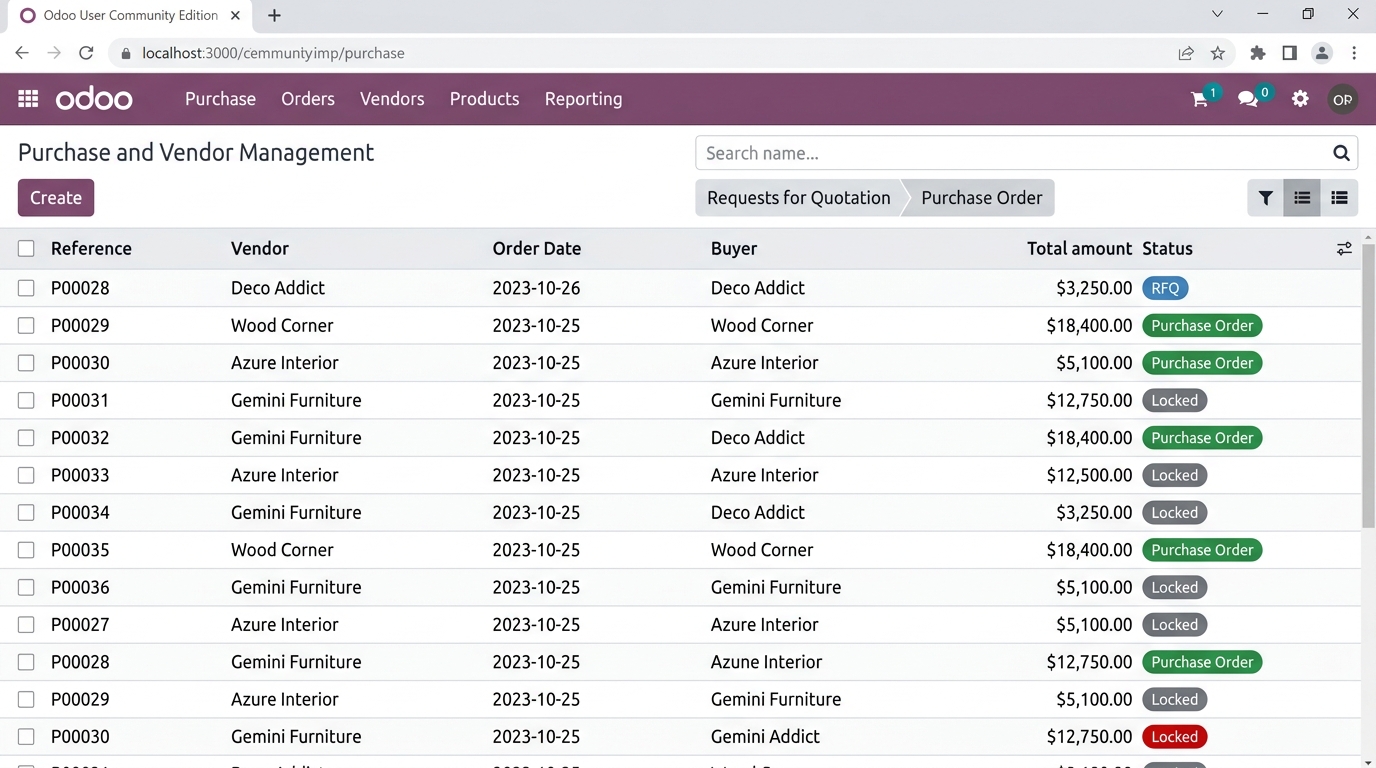Select the P00036 row checkbox
This screenshot has width=1376, height=768.
[x=26, y=587]
